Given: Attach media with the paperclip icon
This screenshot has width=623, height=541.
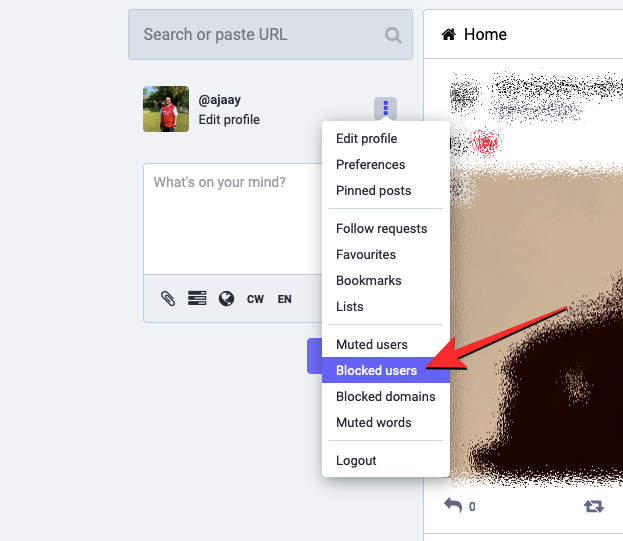Looking at the screenshot, I should pos(168,299).
